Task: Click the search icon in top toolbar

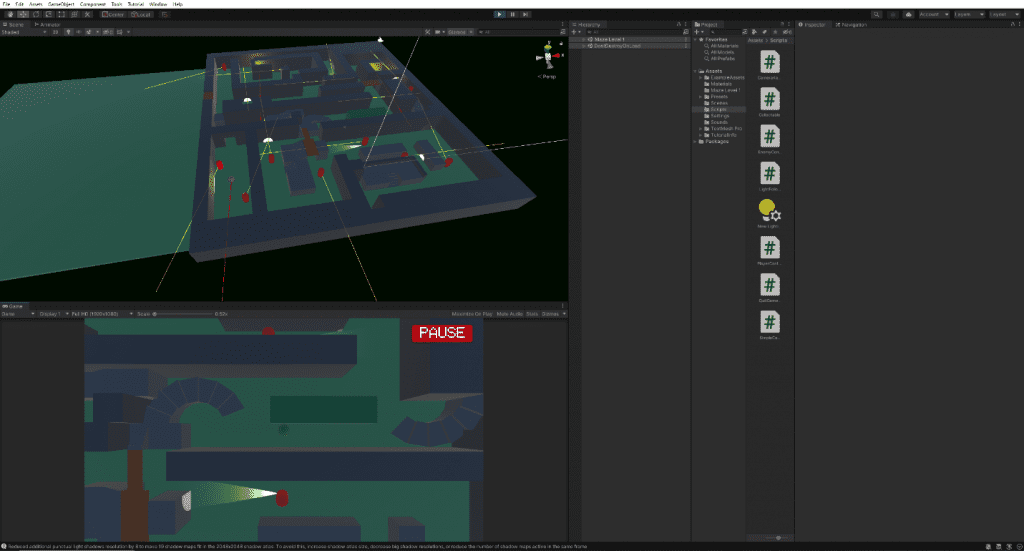Action: 877,14
